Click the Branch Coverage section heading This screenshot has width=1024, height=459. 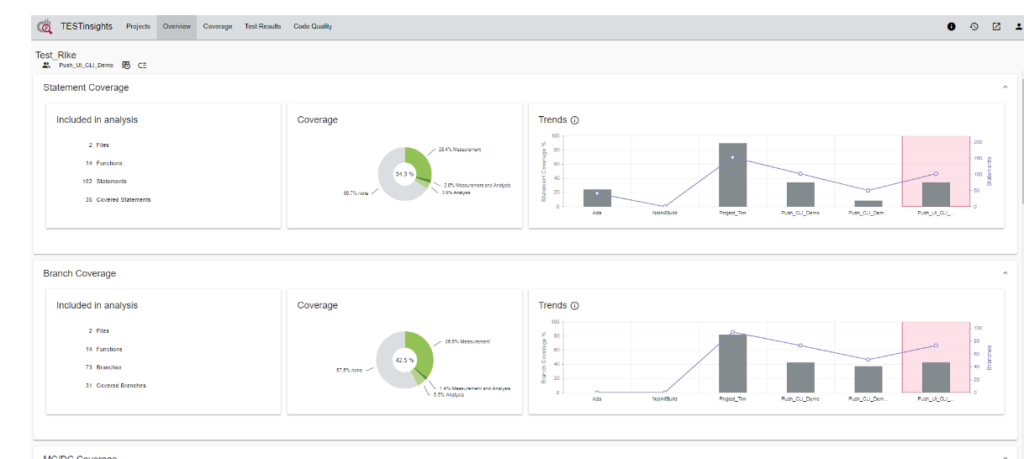coord(79,273)
